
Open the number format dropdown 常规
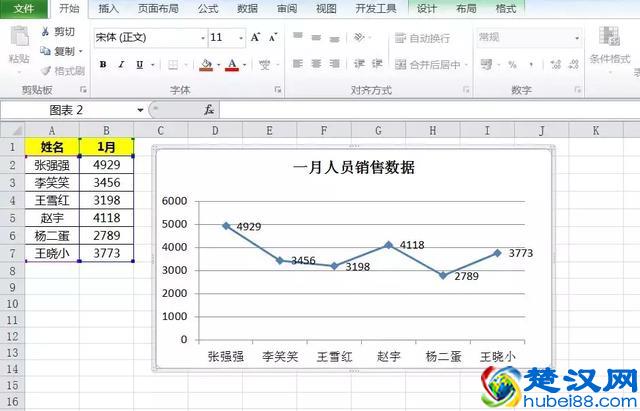[577, 38]
